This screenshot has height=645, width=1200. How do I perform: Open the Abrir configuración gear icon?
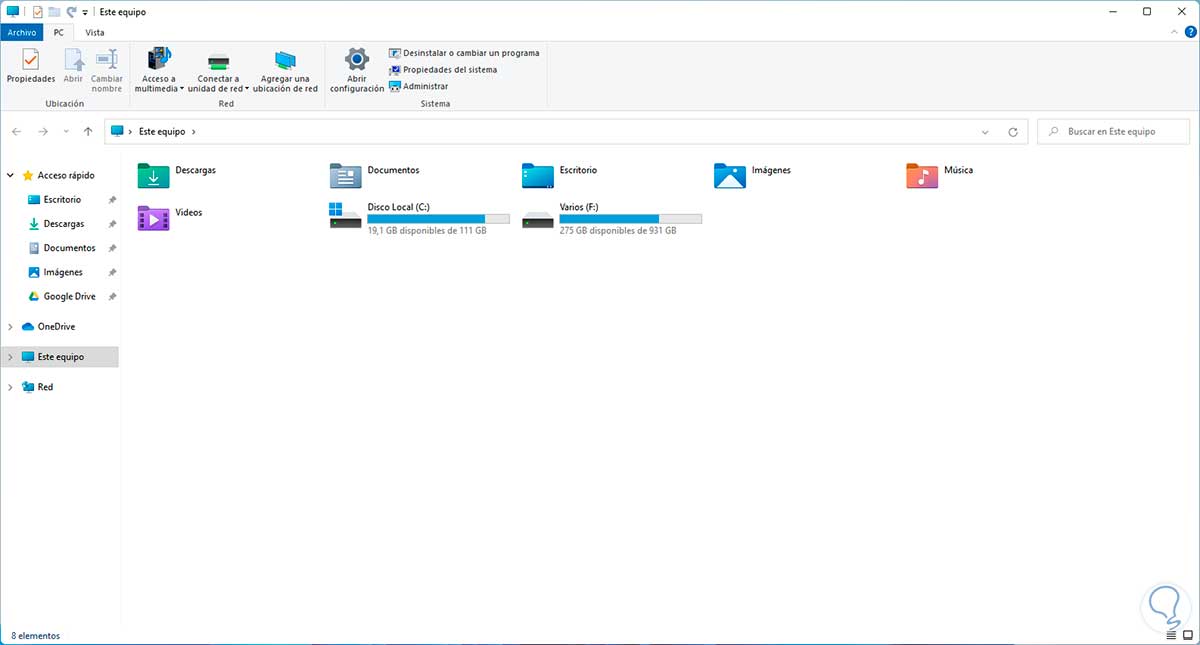click(x=357, y=69)
